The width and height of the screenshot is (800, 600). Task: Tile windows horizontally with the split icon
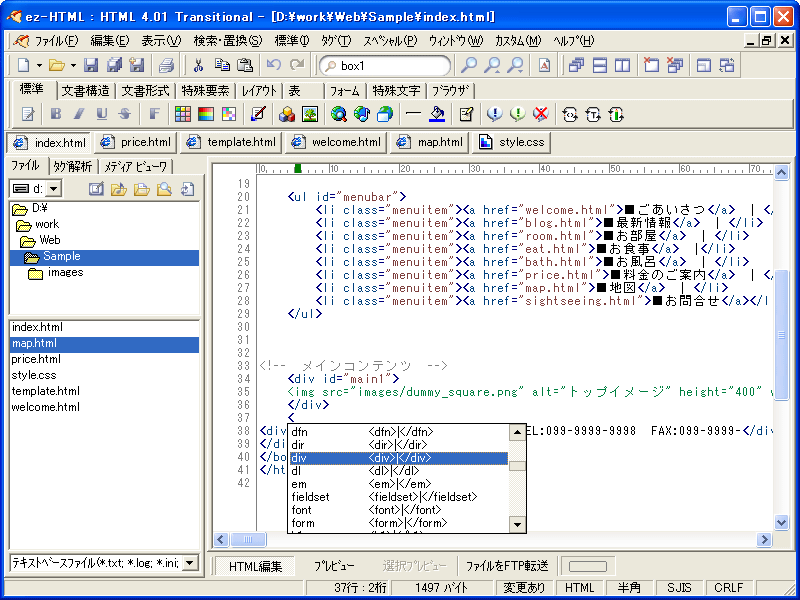click(599, 65)
